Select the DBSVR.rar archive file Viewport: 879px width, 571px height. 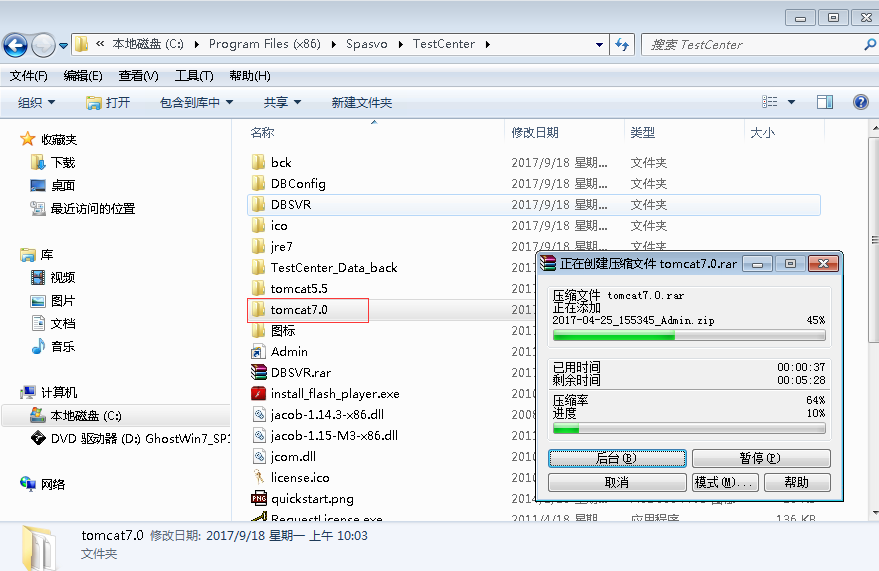click(x=300, y=373)
